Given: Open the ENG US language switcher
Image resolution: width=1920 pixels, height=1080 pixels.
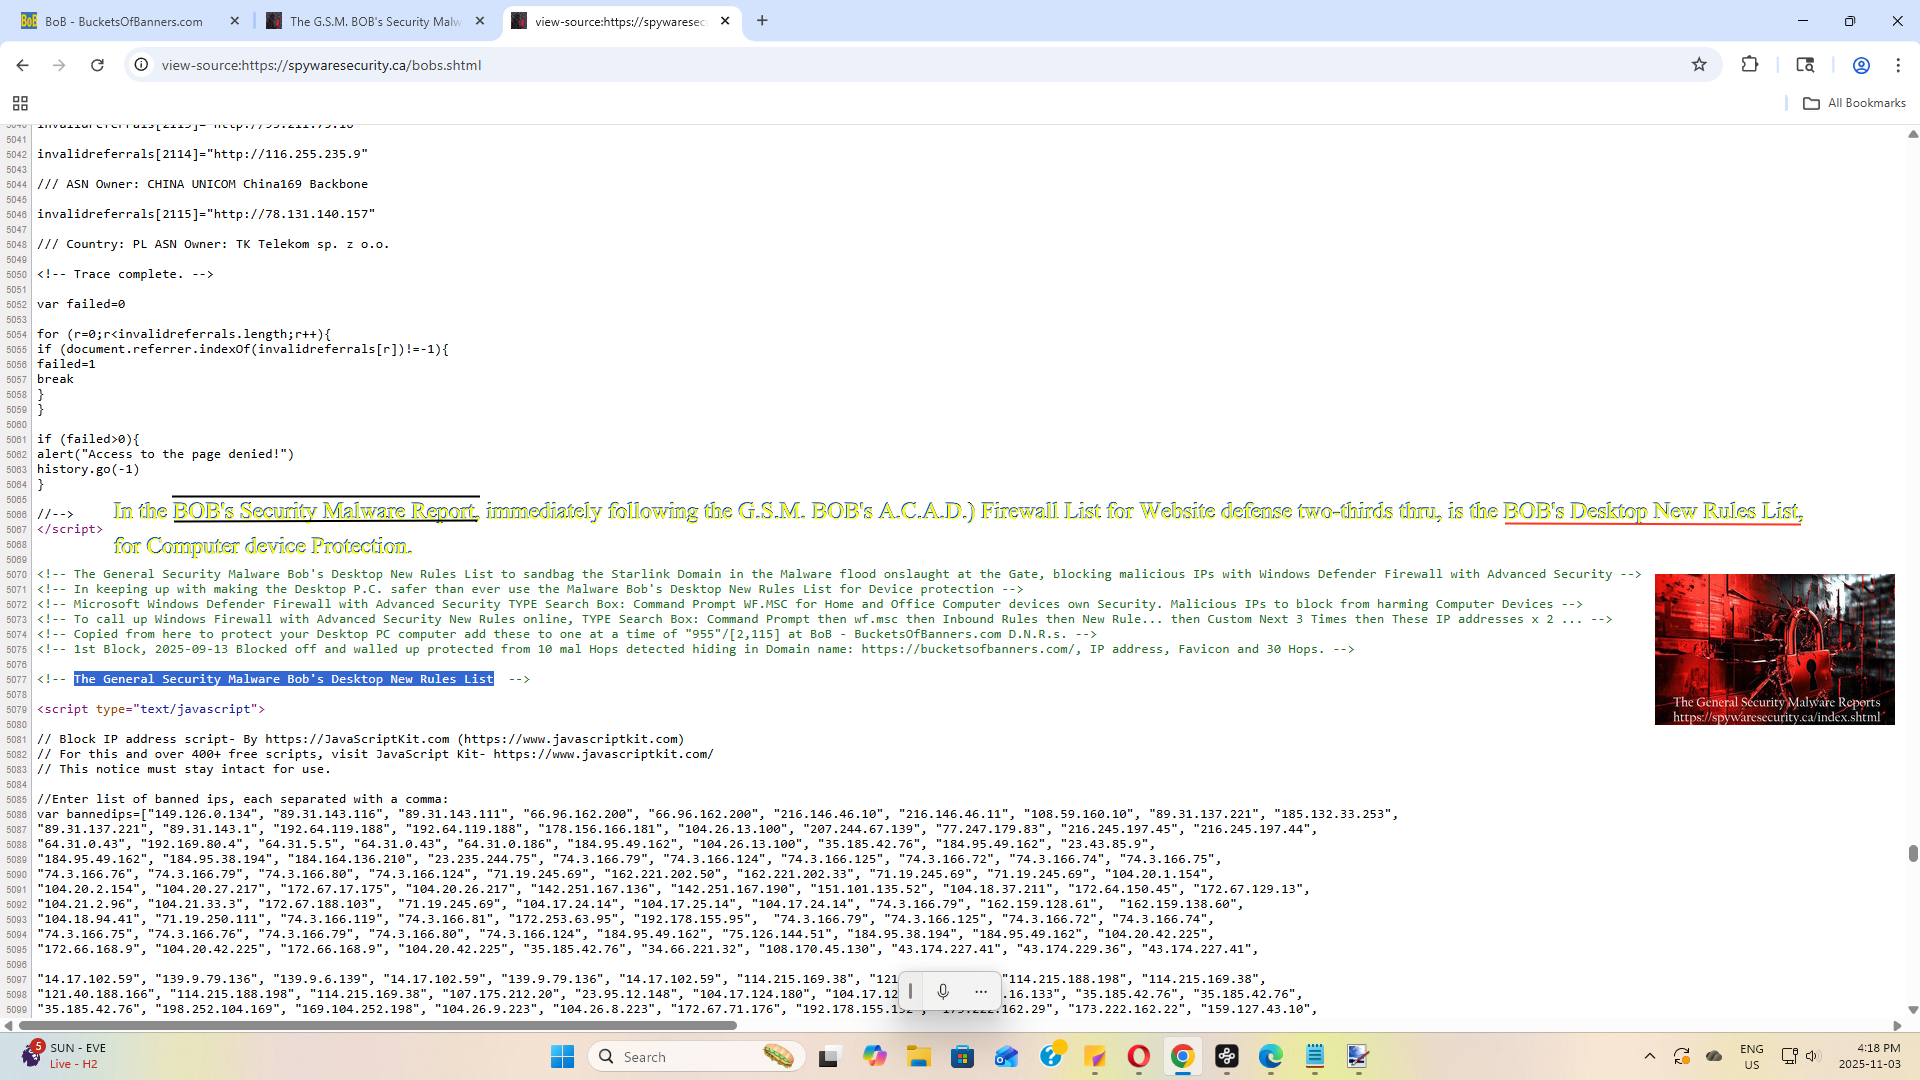Looking at the screenshot, I should pyautogui.click(x=1752, y=1056).
